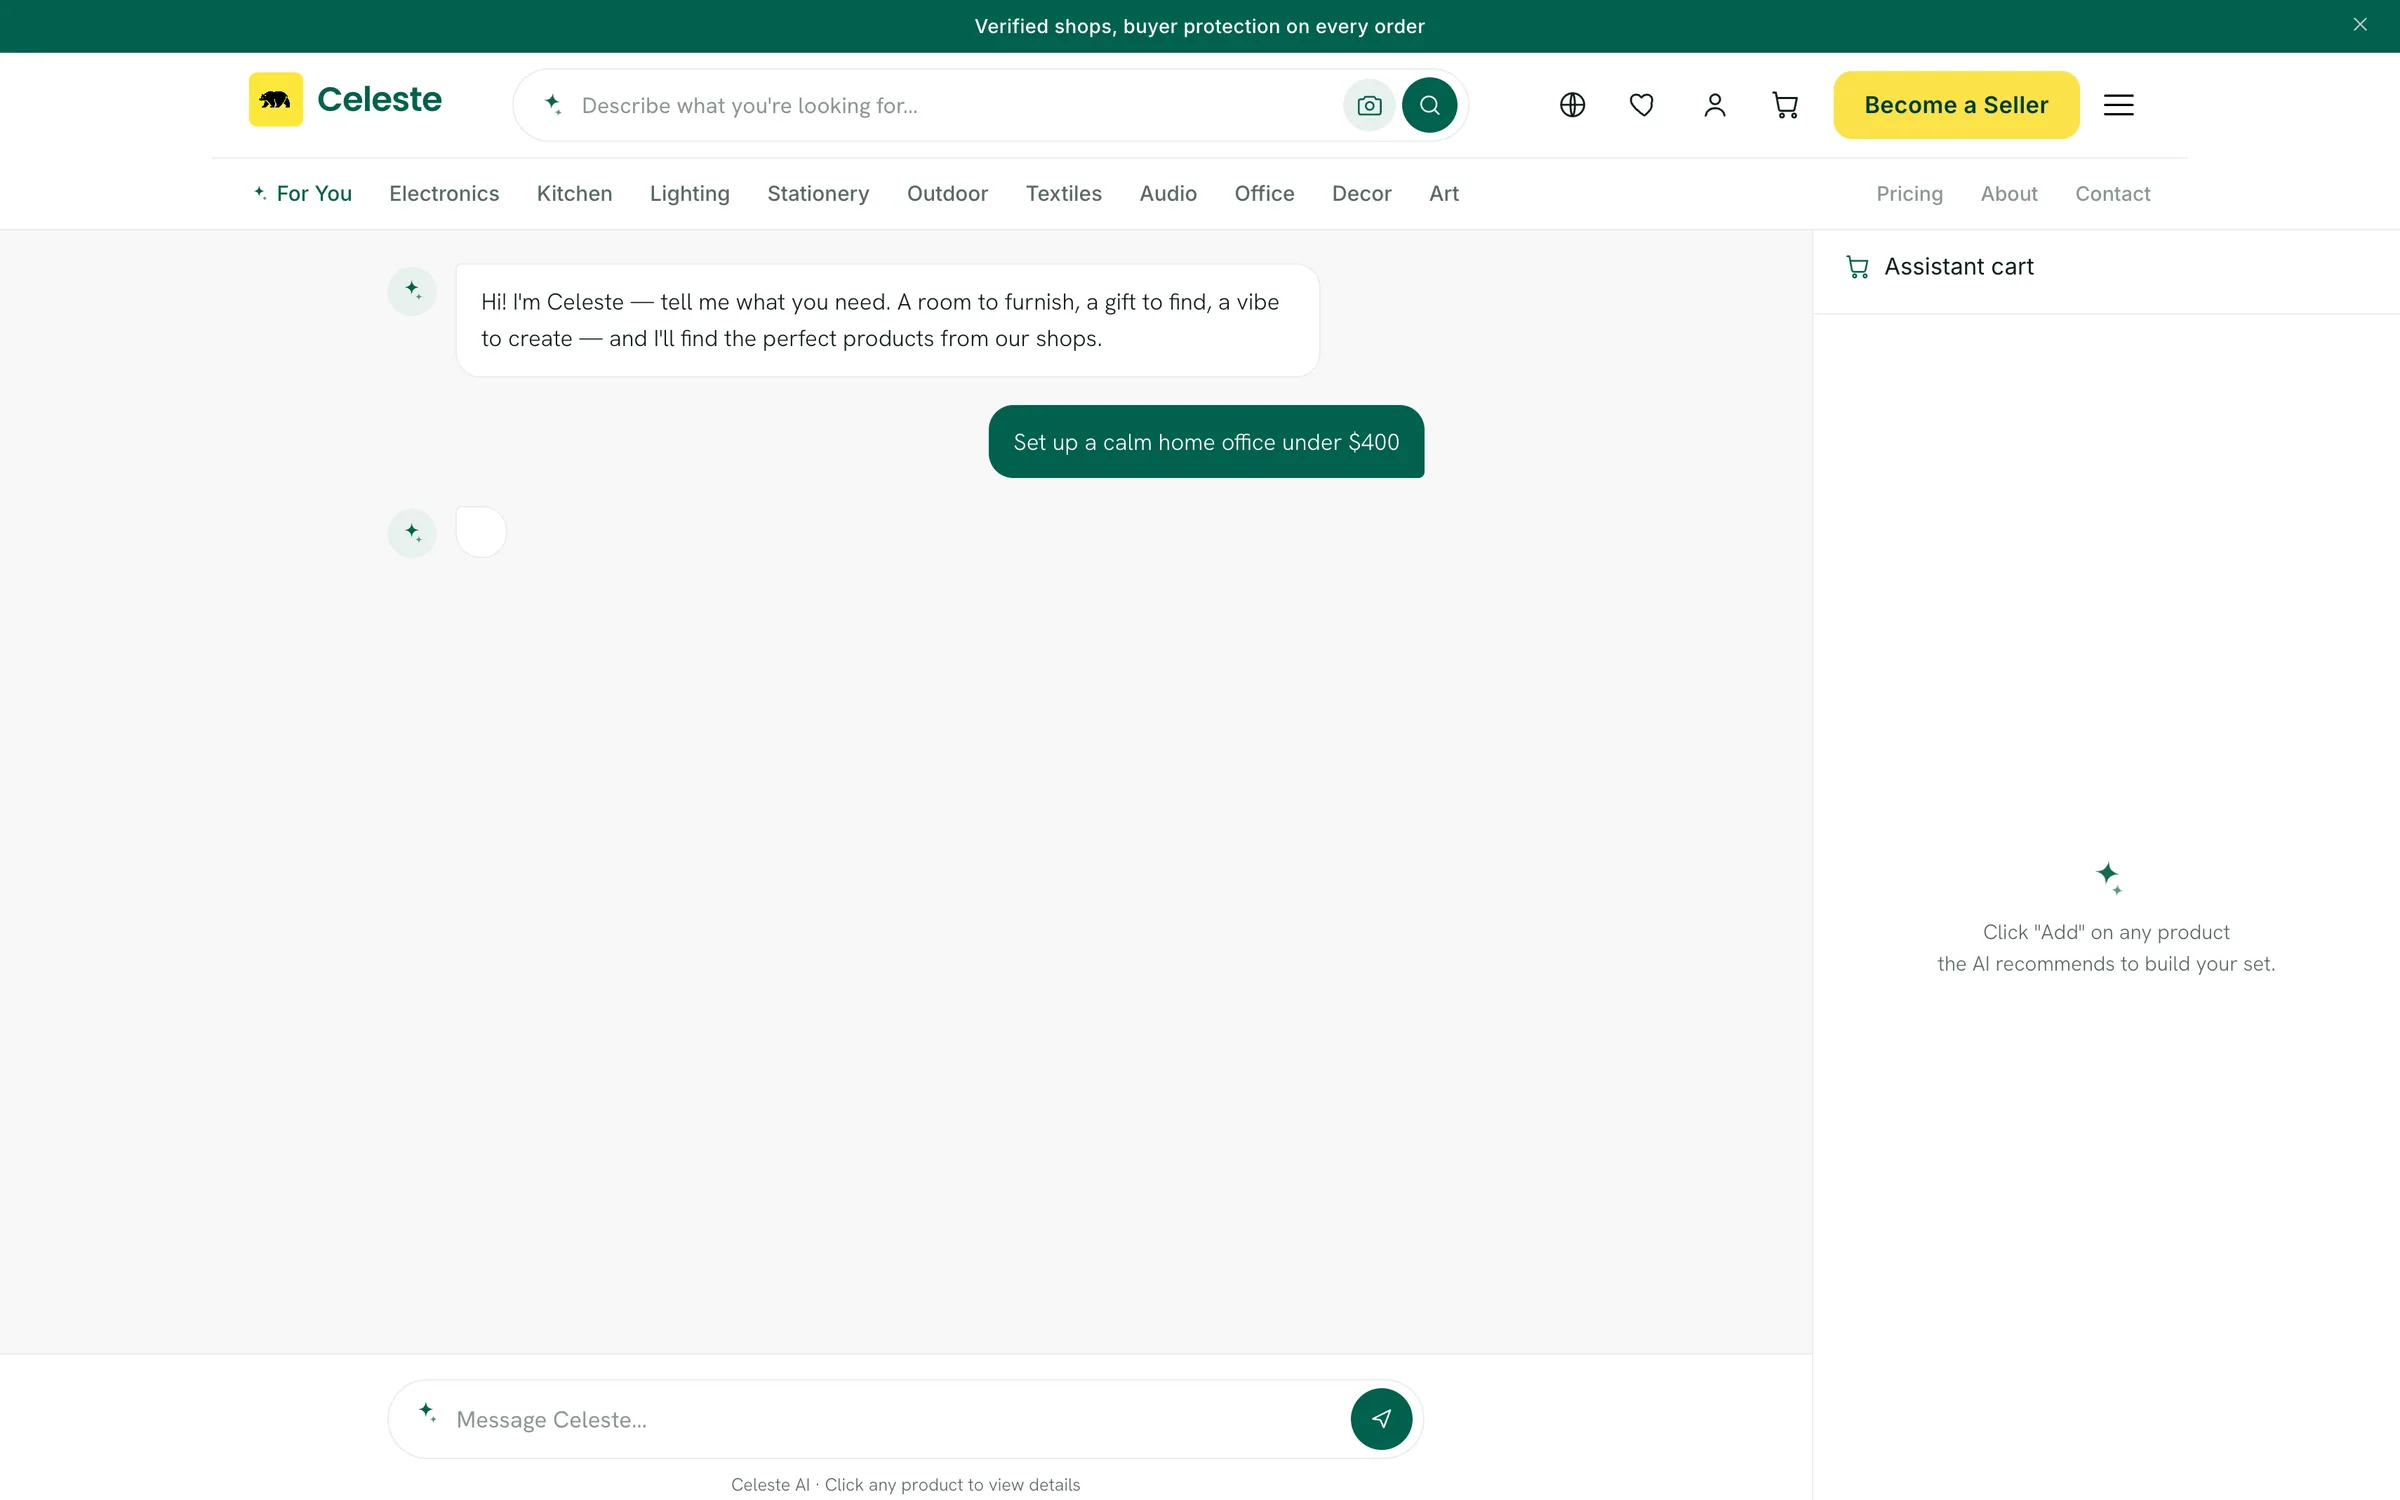This screenshot has width=2400, height=1500.
Task: Go to the Office category
Action: 1264,194
